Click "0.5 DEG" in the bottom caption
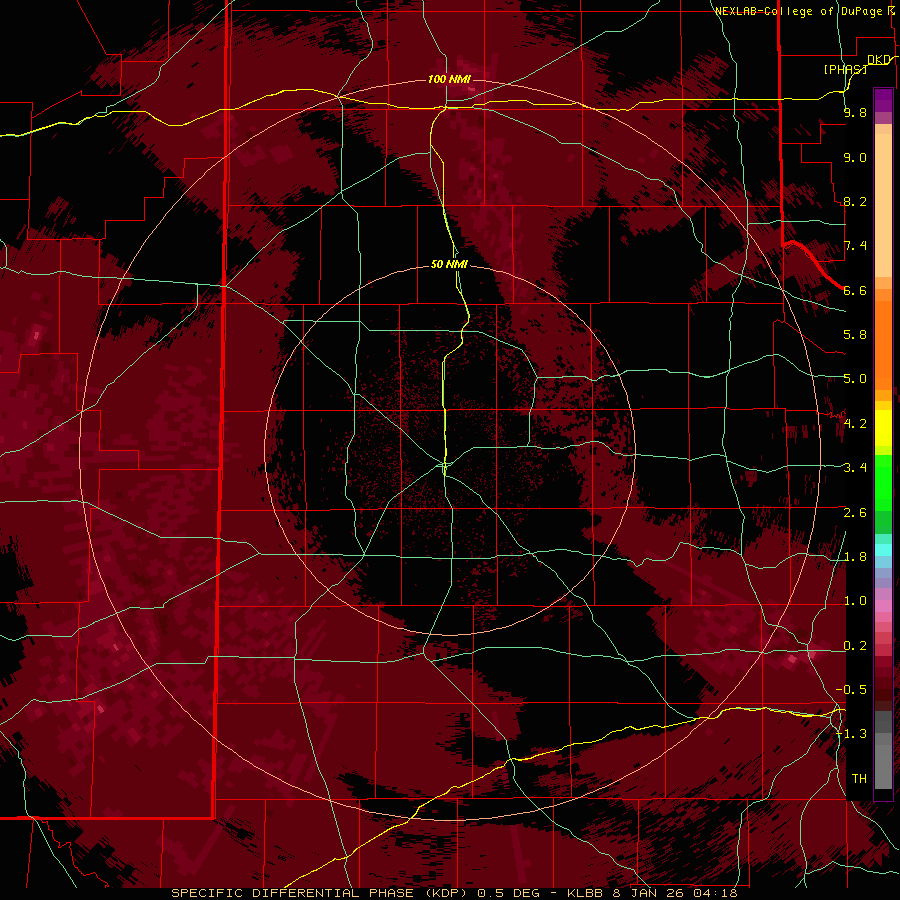The height and width of the screenshot is (900, 900). 509,893
